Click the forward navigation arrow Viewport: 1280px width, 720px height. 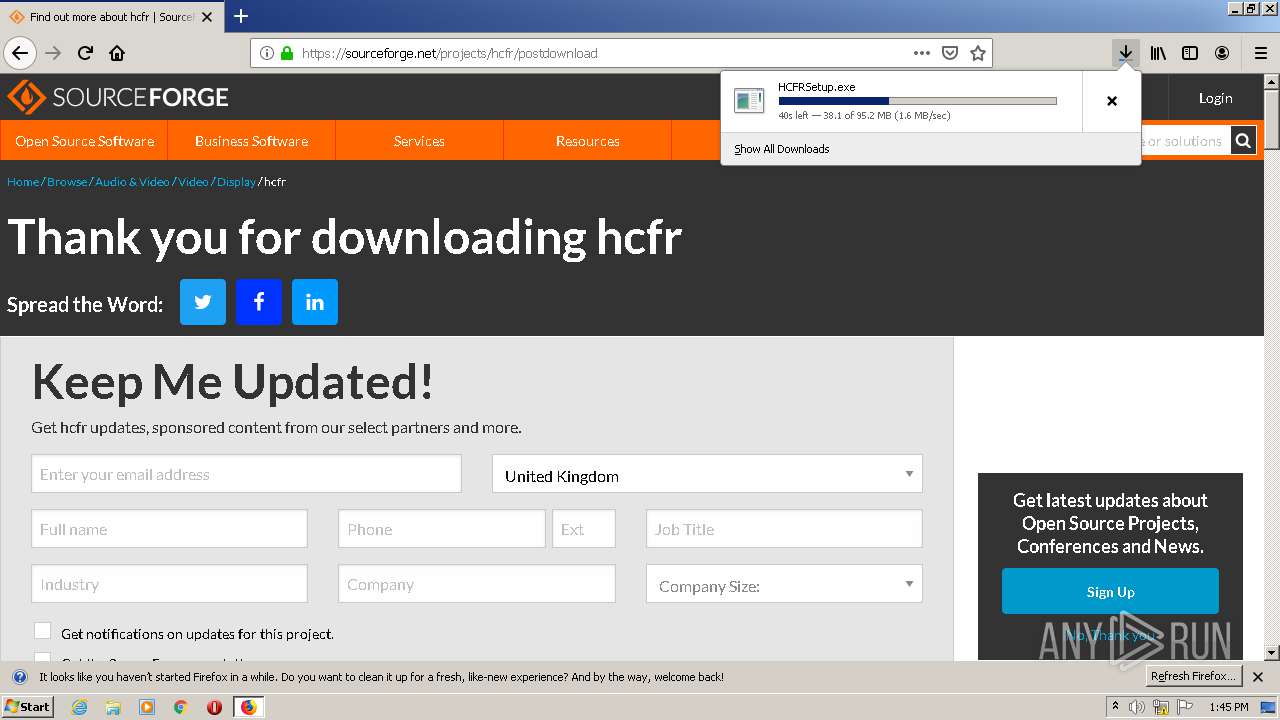(x=53, y=53)
